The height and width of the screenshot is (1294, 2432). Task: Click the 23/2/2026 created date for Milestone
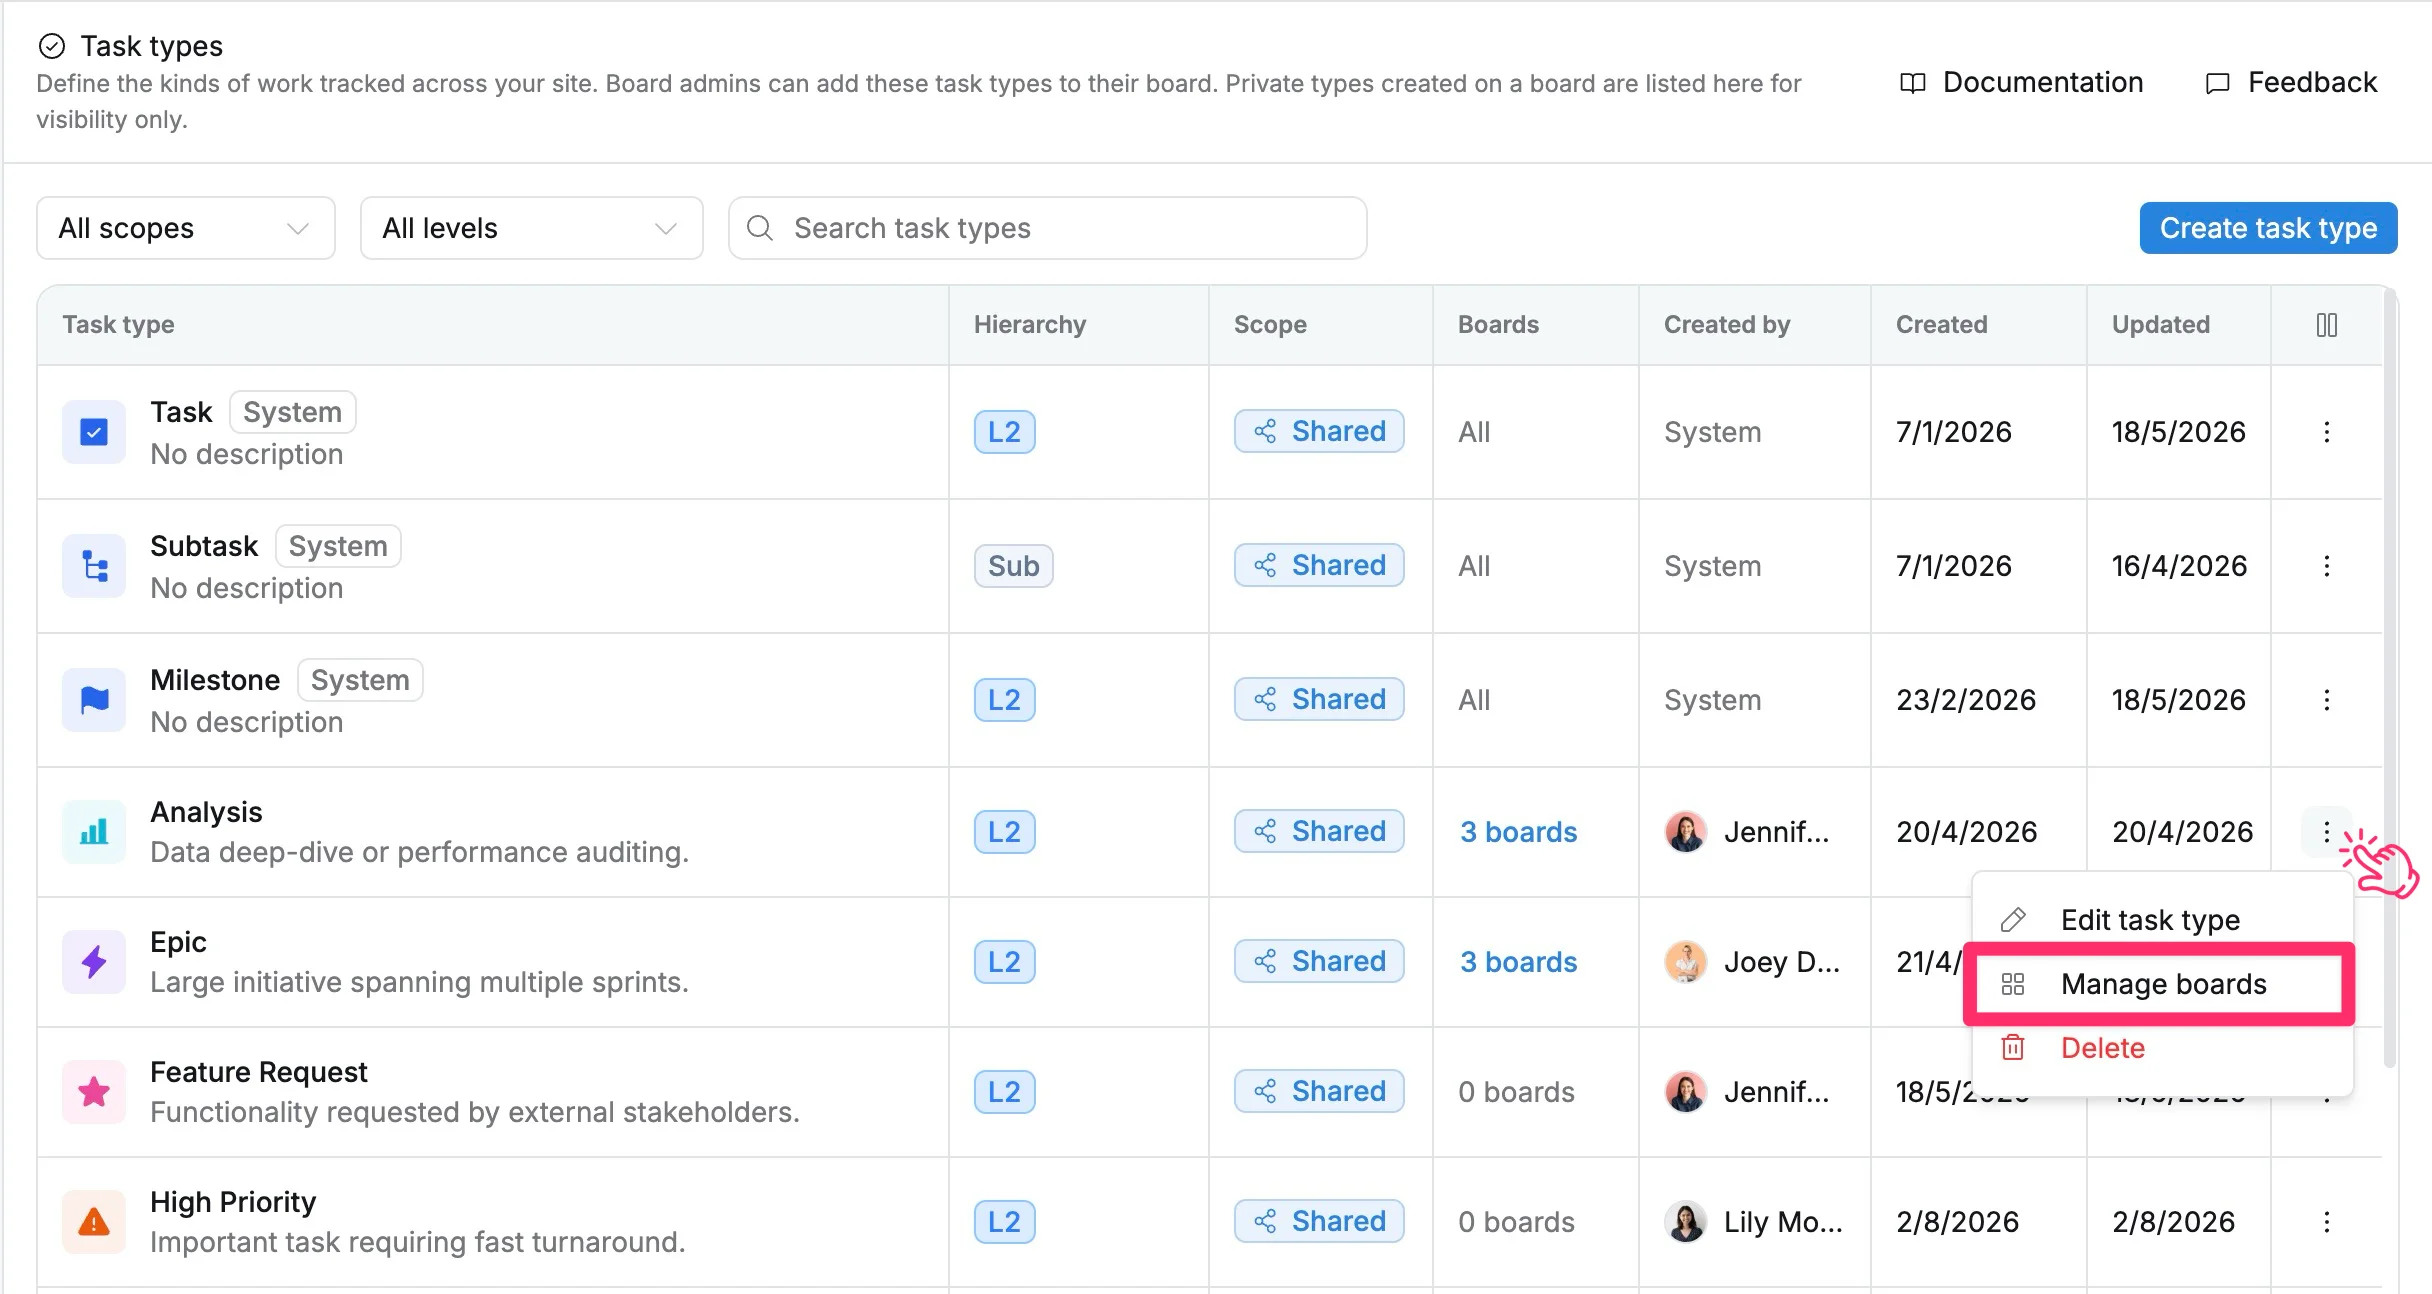pos(1966,700)
